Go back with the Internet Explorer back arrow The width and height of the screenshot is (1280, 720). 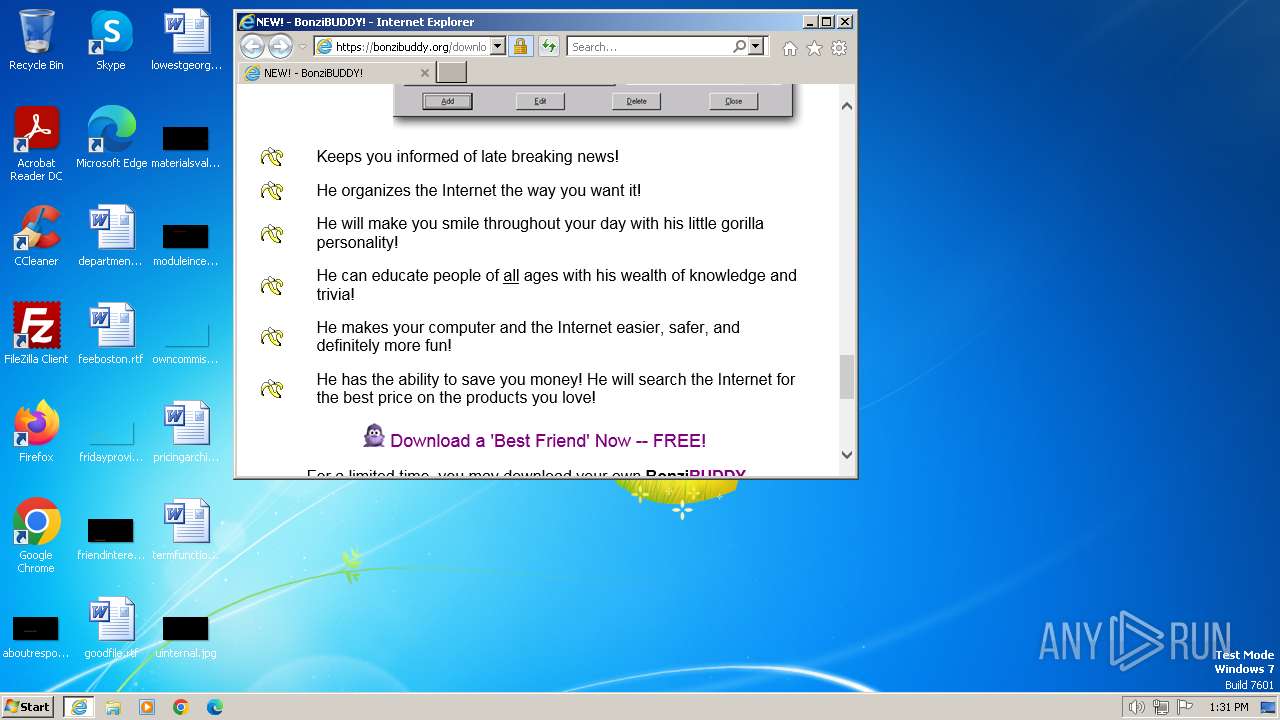(252, 46)
